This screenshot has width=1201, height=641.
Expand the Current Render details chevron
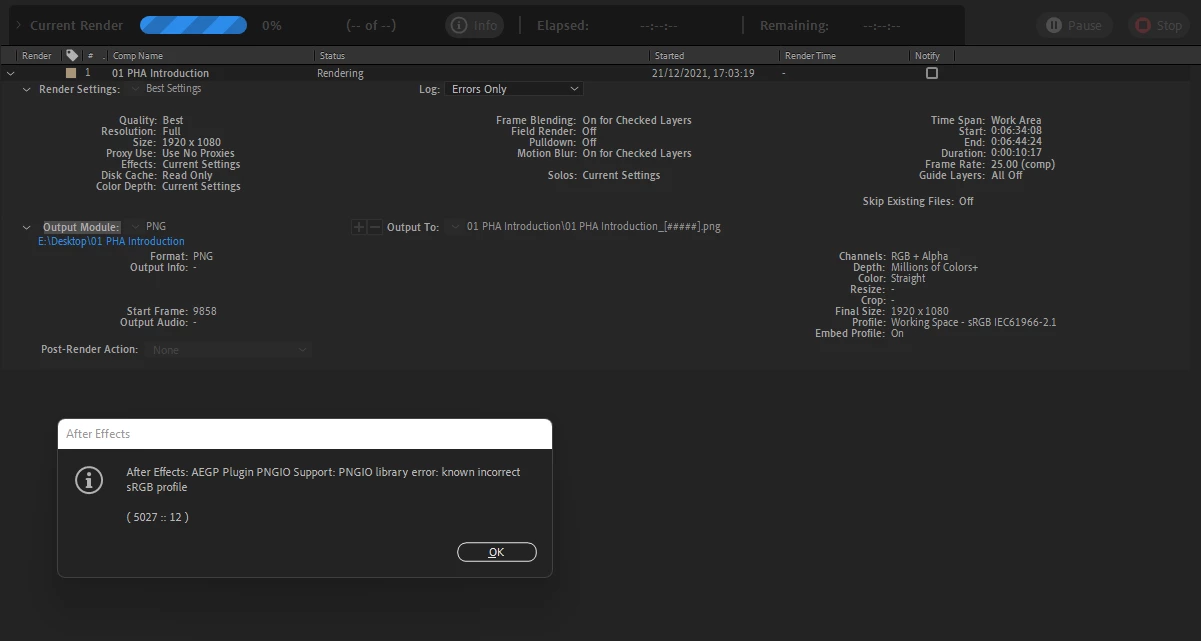click(x=18, y=25)
